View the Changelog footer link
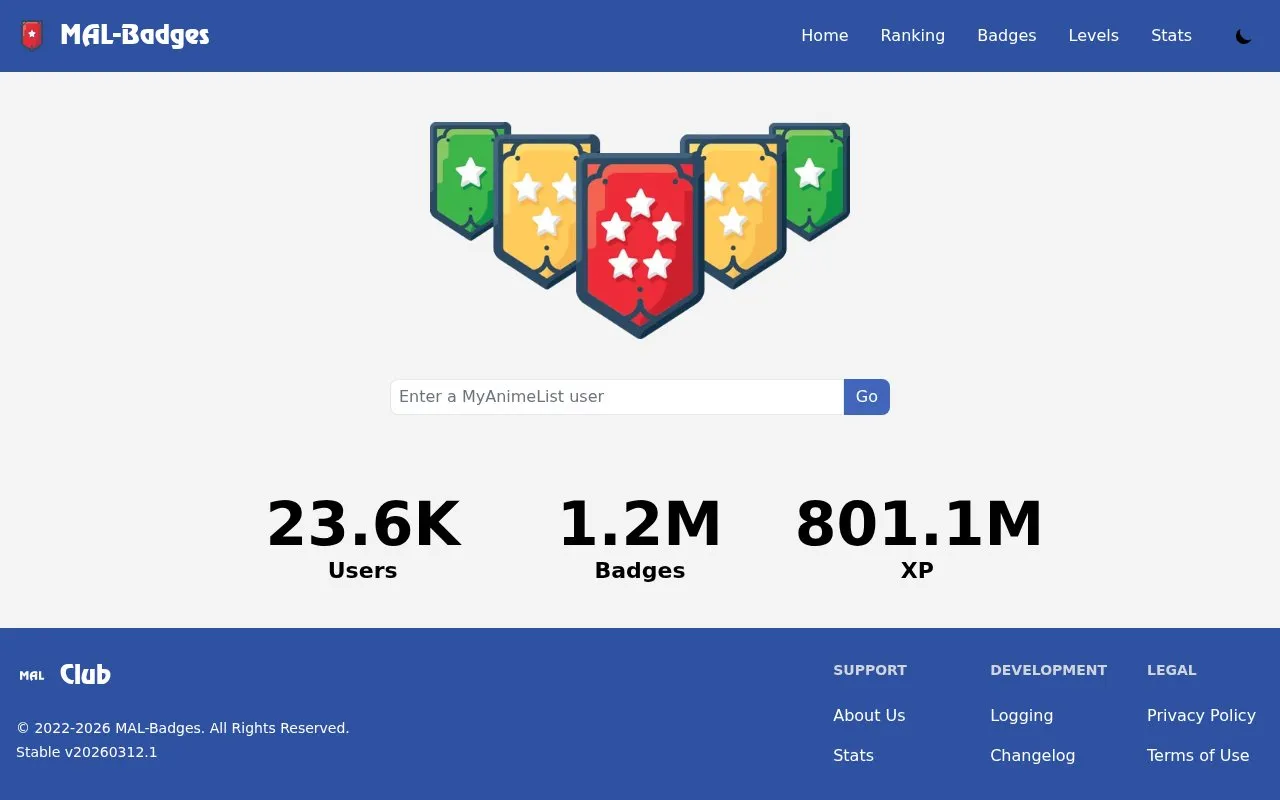Image resolution: width=1280 pixels, height=800 pixels. (x=1033, y=755)
